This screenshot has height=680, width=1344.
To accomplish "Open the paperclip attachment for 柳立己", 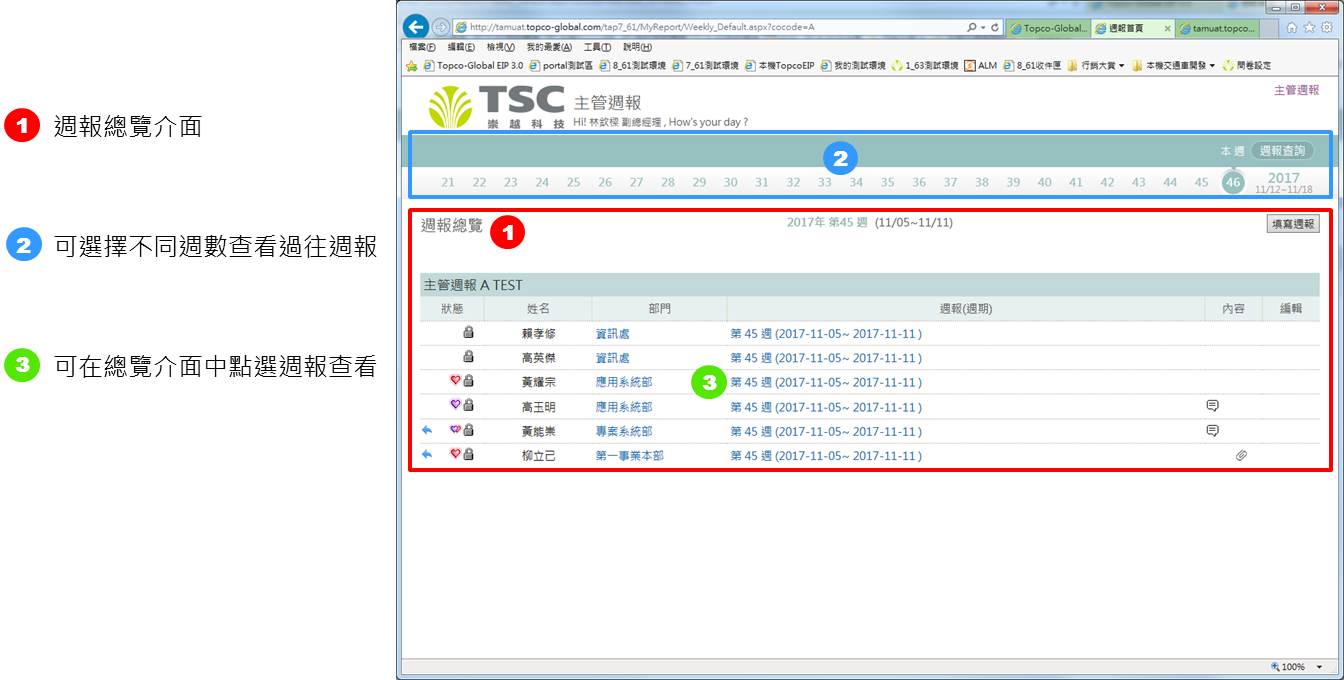I will click(x=1241, y=456).
